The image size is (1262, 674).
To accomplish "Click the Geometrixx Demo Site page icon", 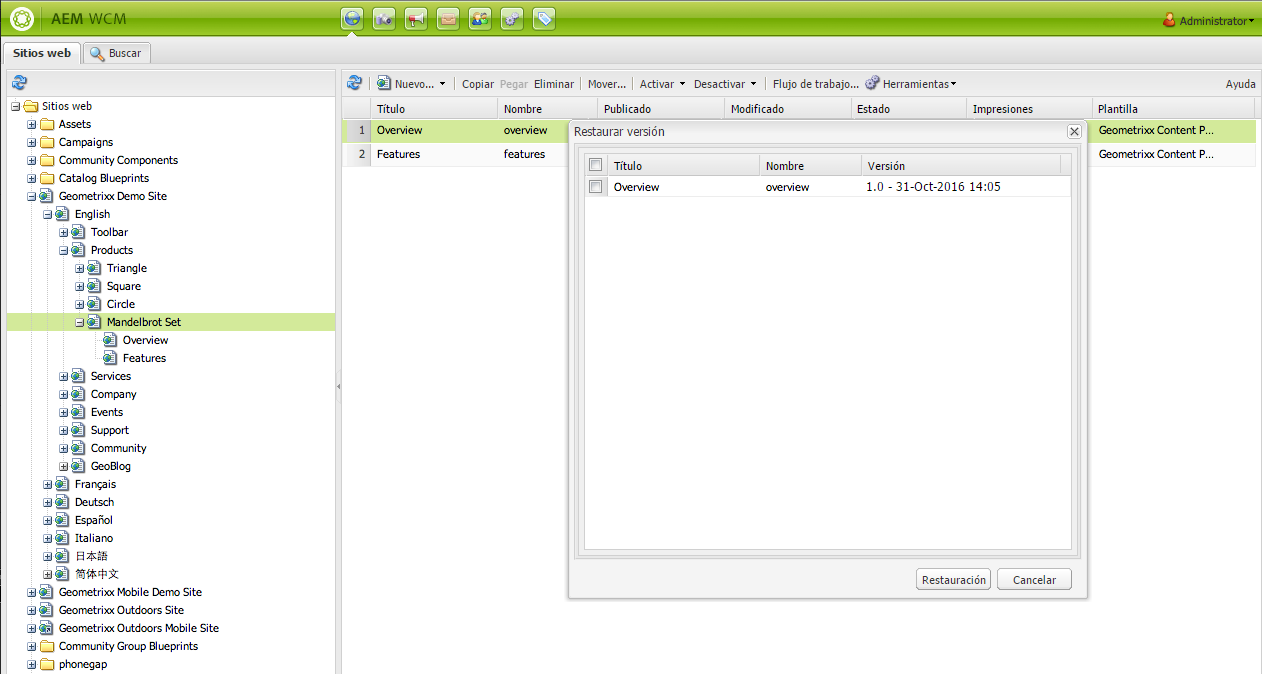I will click(46, 196).
